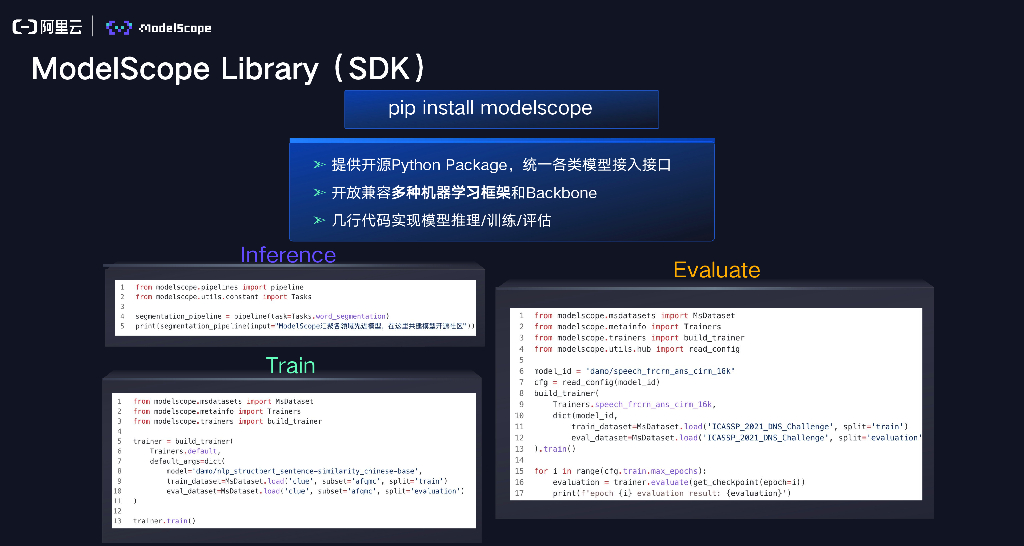
Task: Click the print 'epoch {i} evaluation result' line
Action: click(671, 493)
